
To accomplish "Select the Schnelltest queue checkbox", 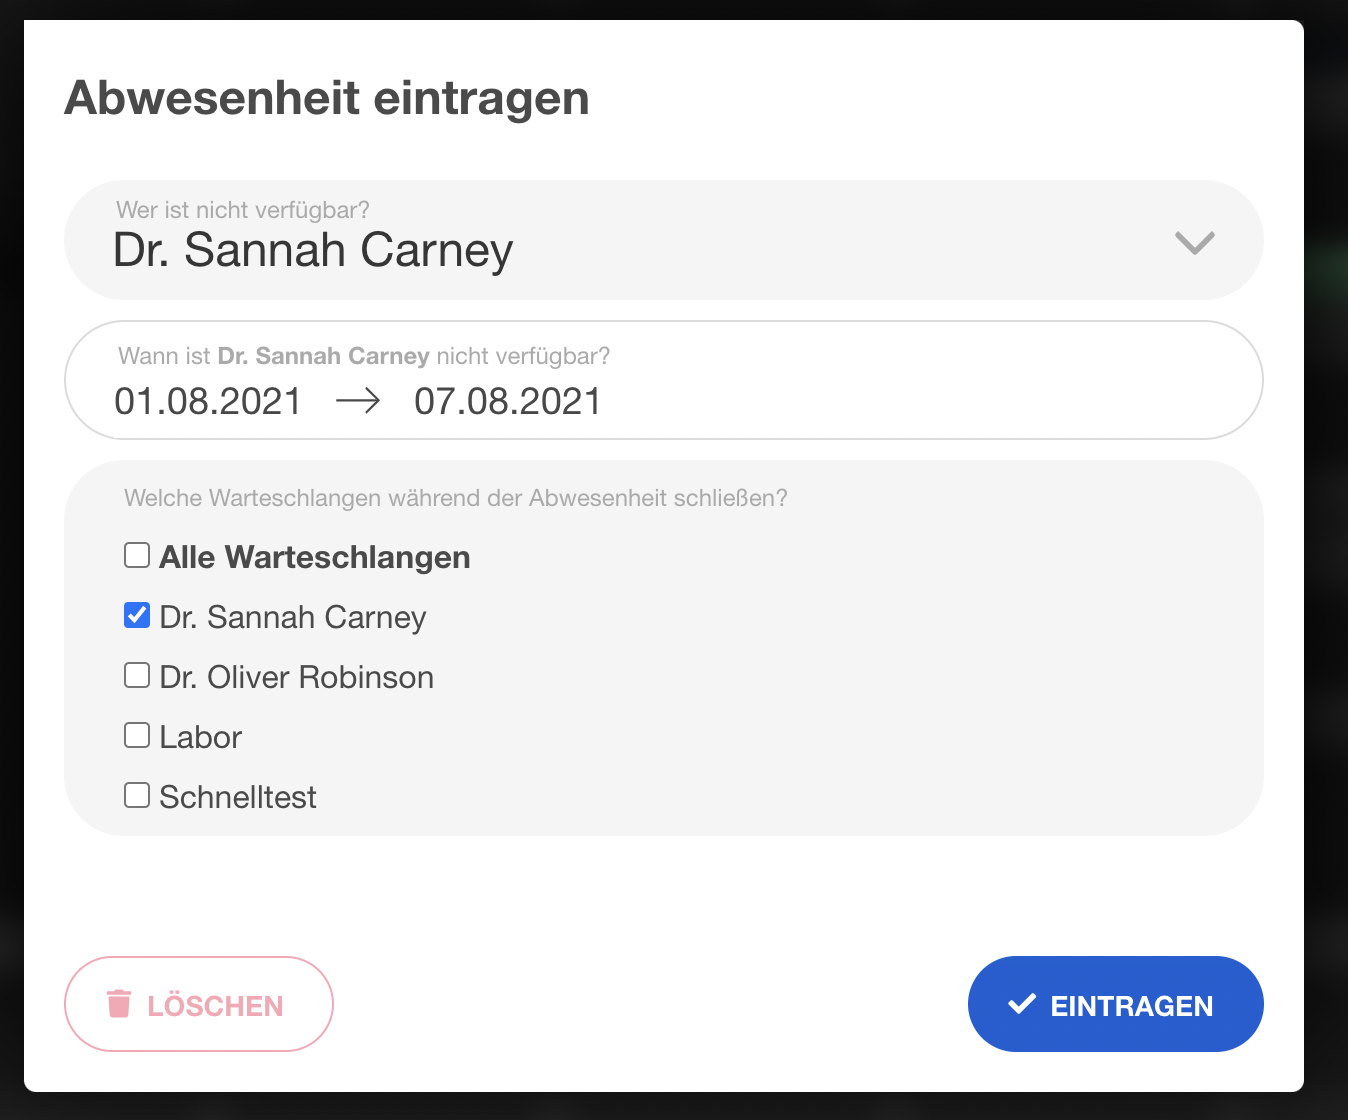I will point(137,795).
